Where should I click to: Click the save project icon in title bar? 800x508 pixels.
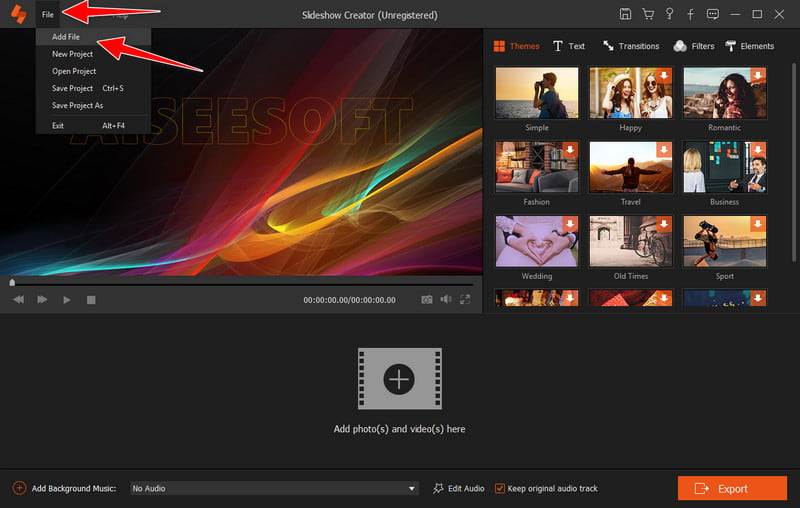tap(625, 14)
